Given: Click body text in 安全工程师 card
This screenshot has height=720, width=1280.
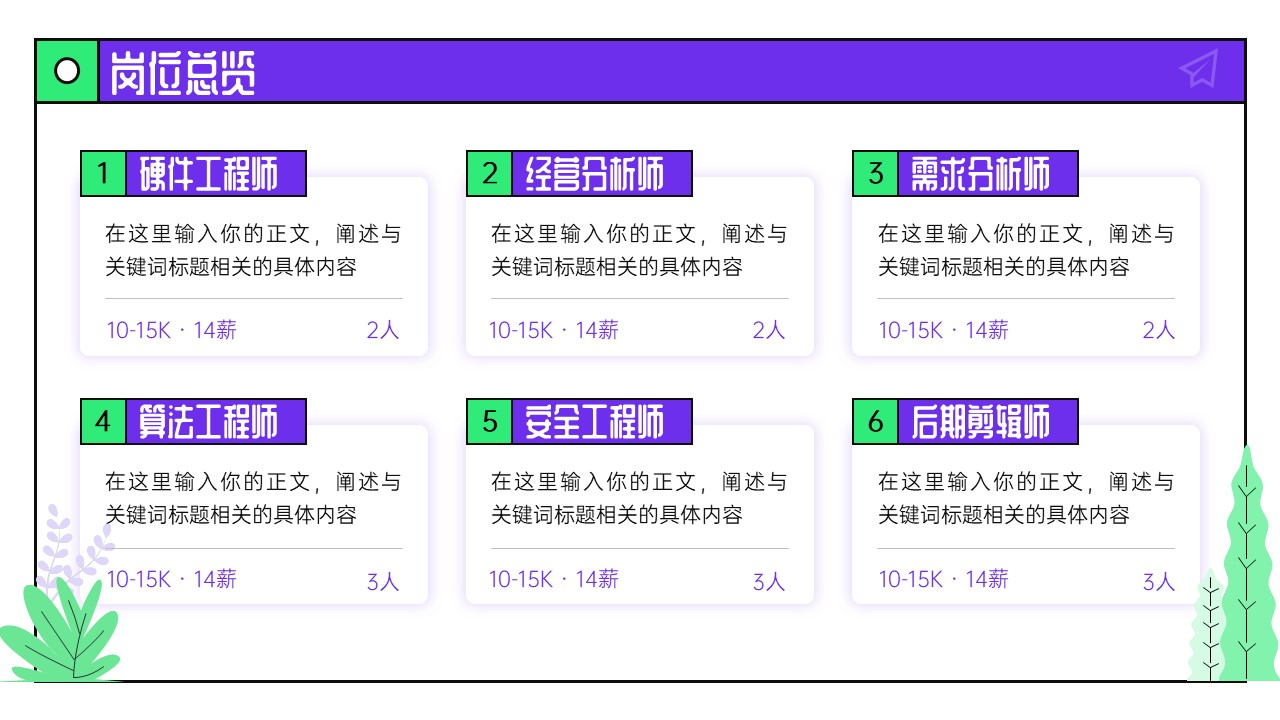Looking at the screenshot, I should click(x=639, y=499).
